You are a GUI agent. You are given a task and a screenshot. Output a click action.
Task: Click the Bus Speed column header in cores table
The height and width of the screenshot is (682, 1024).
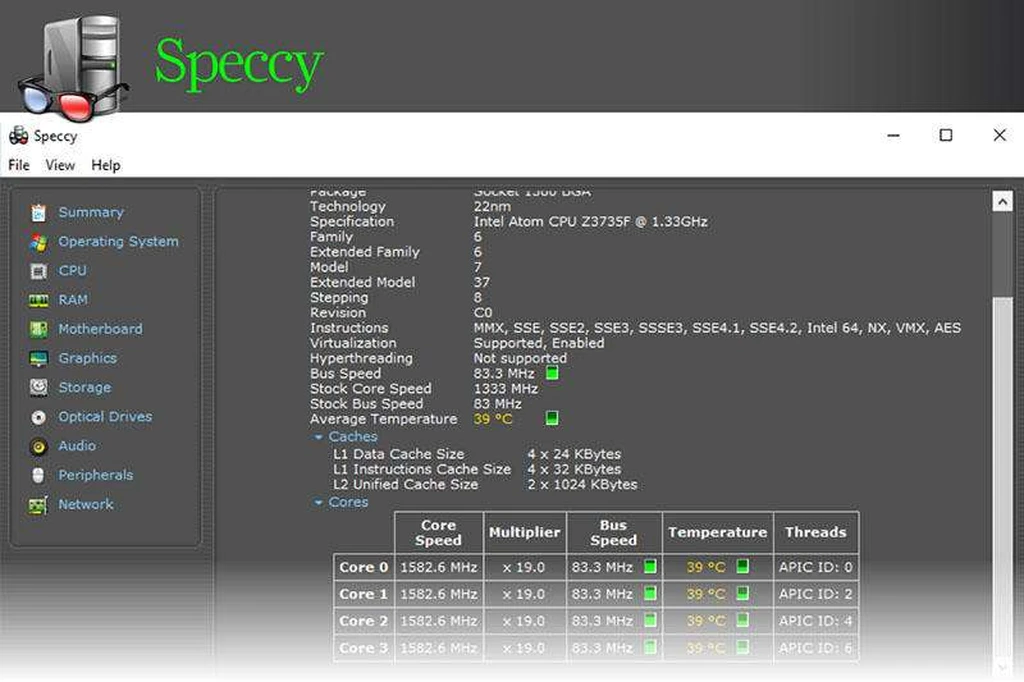(x=614, y=532)
